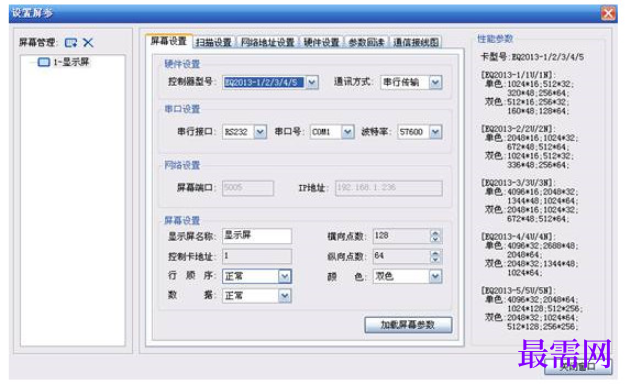This screenshot has width=630, height=385.
Task: Switch to the 扫描设置 tab
Action: 214,42
